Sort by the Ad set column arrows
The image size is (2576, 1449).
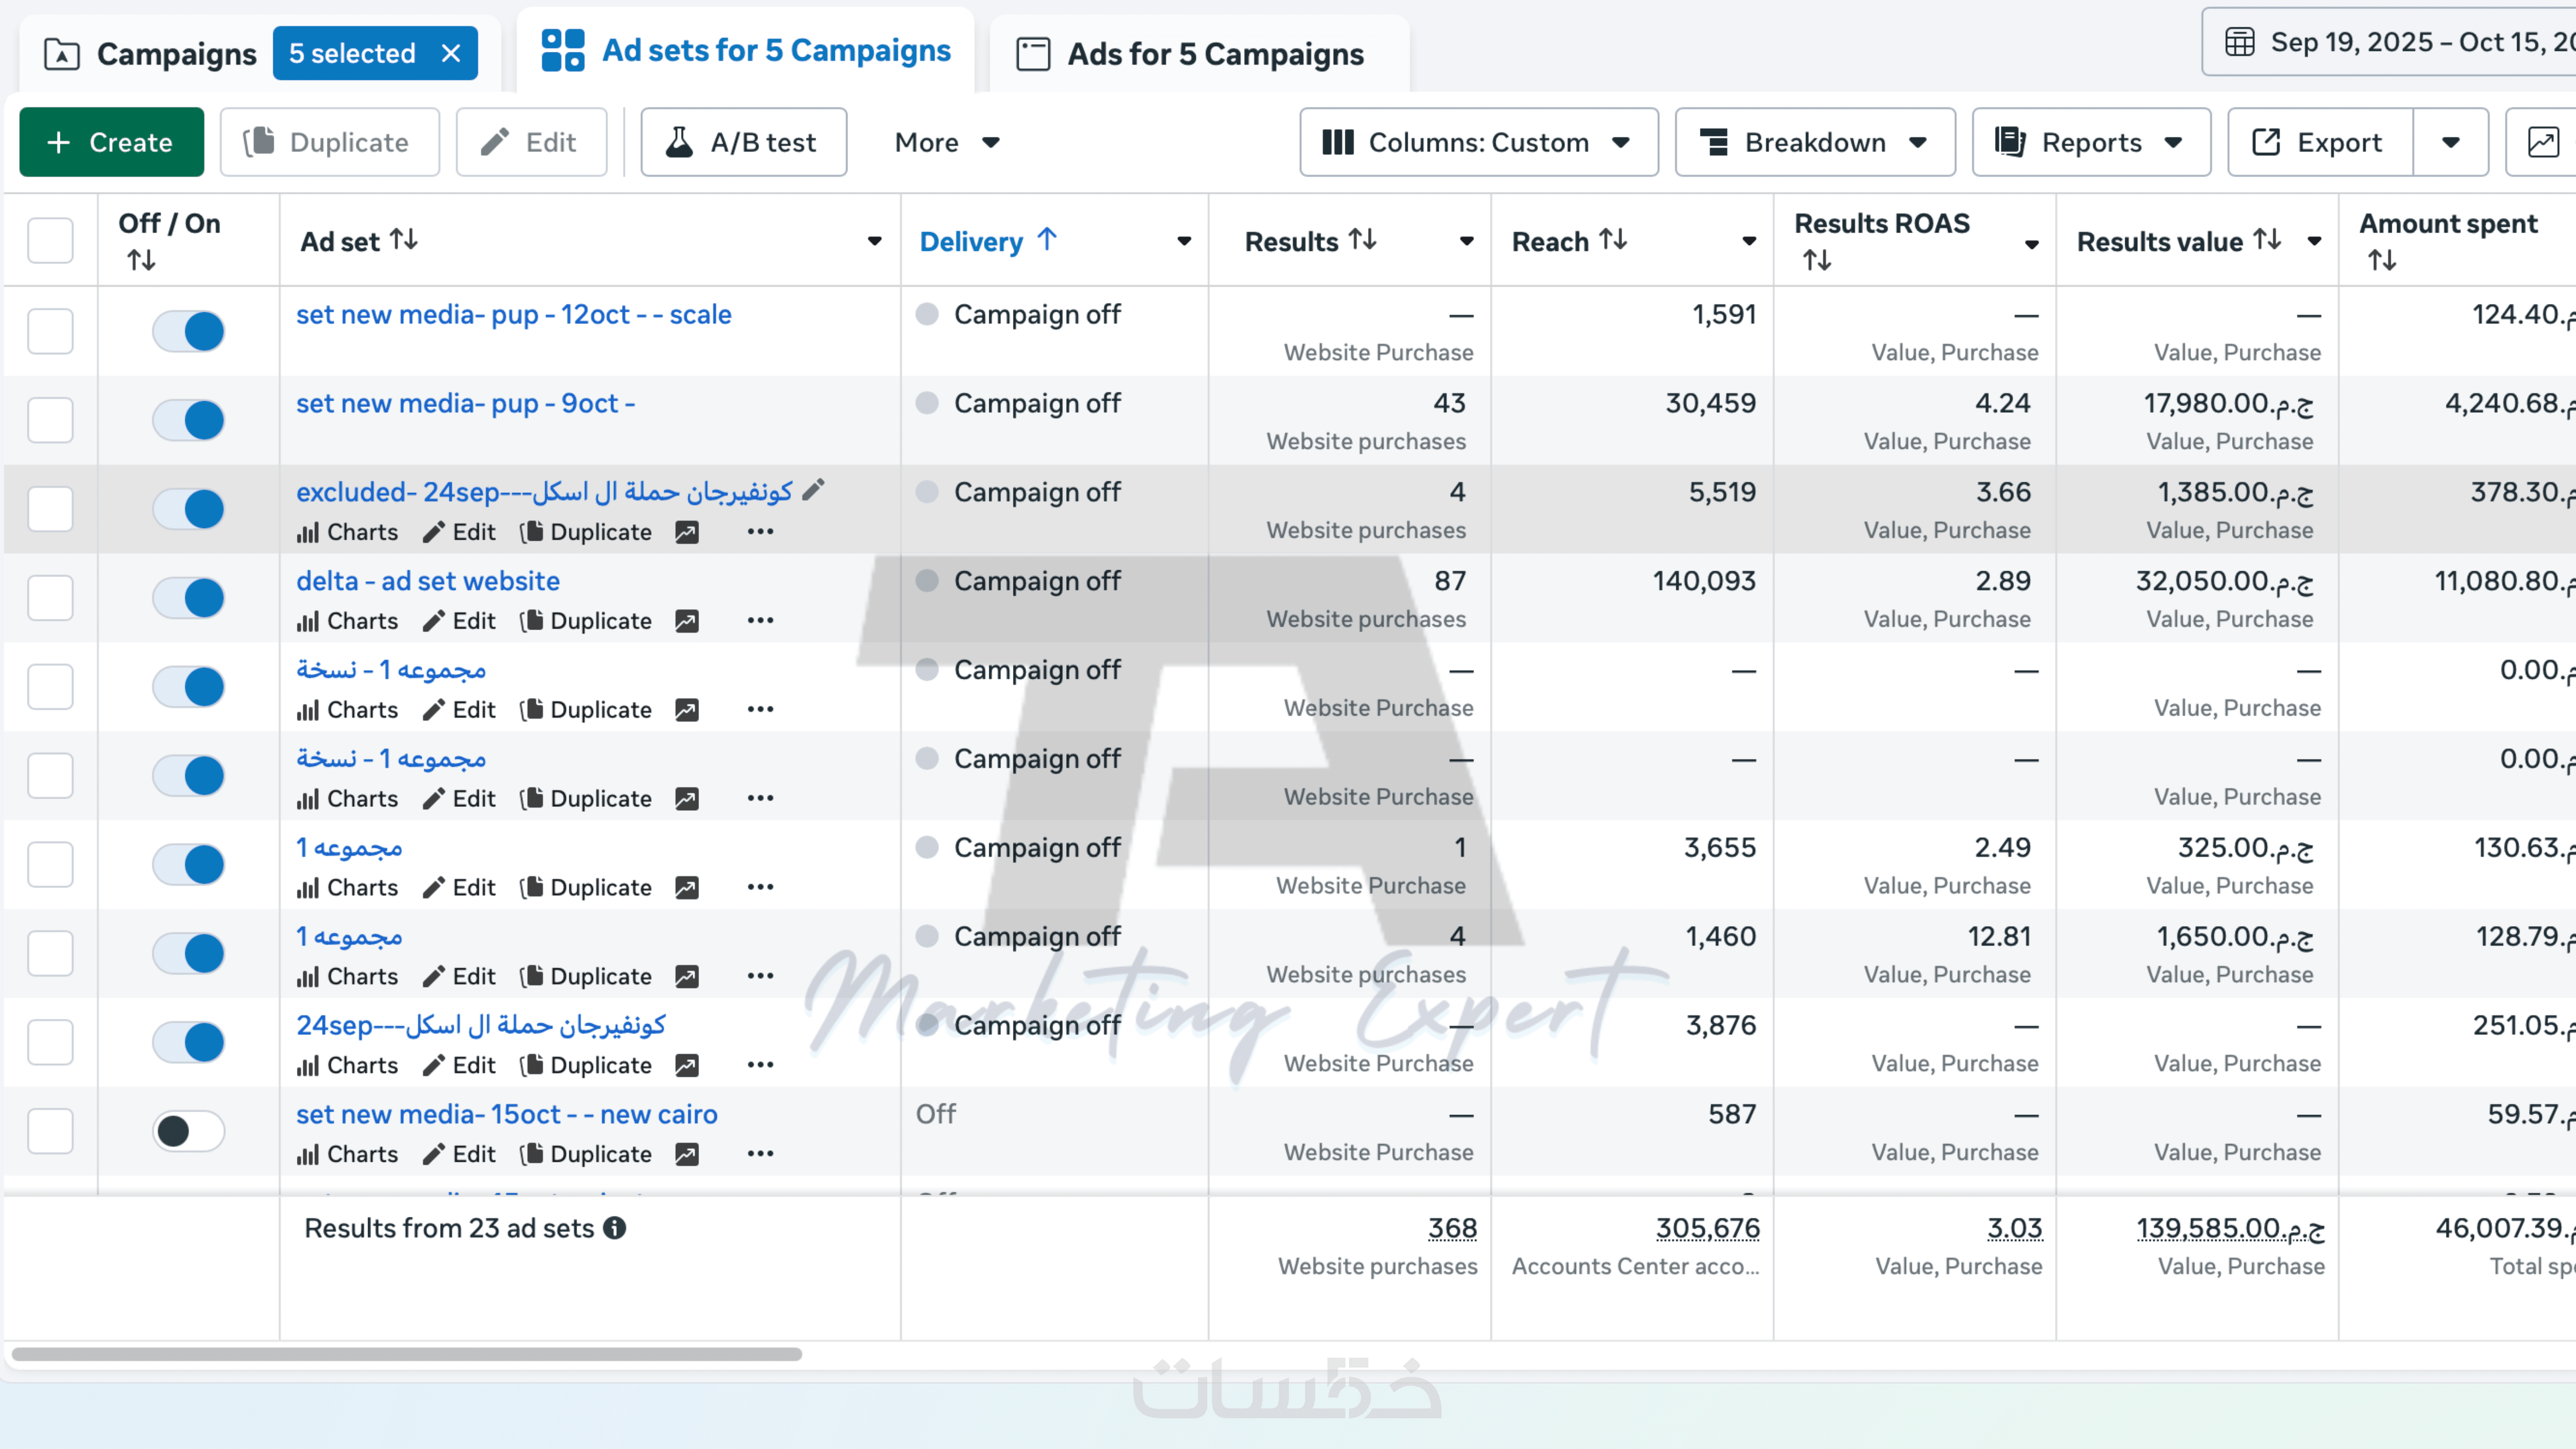click(x=404, y=240)
